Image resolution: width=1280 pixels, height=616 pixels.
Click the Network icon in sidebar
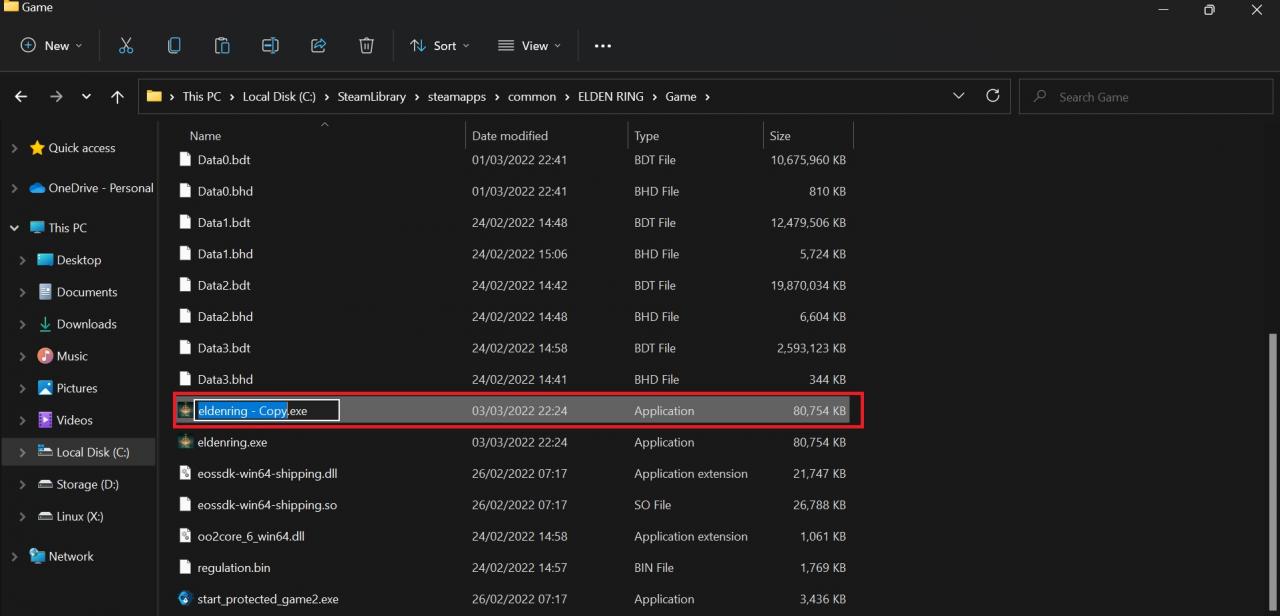(x=37, y=556)
